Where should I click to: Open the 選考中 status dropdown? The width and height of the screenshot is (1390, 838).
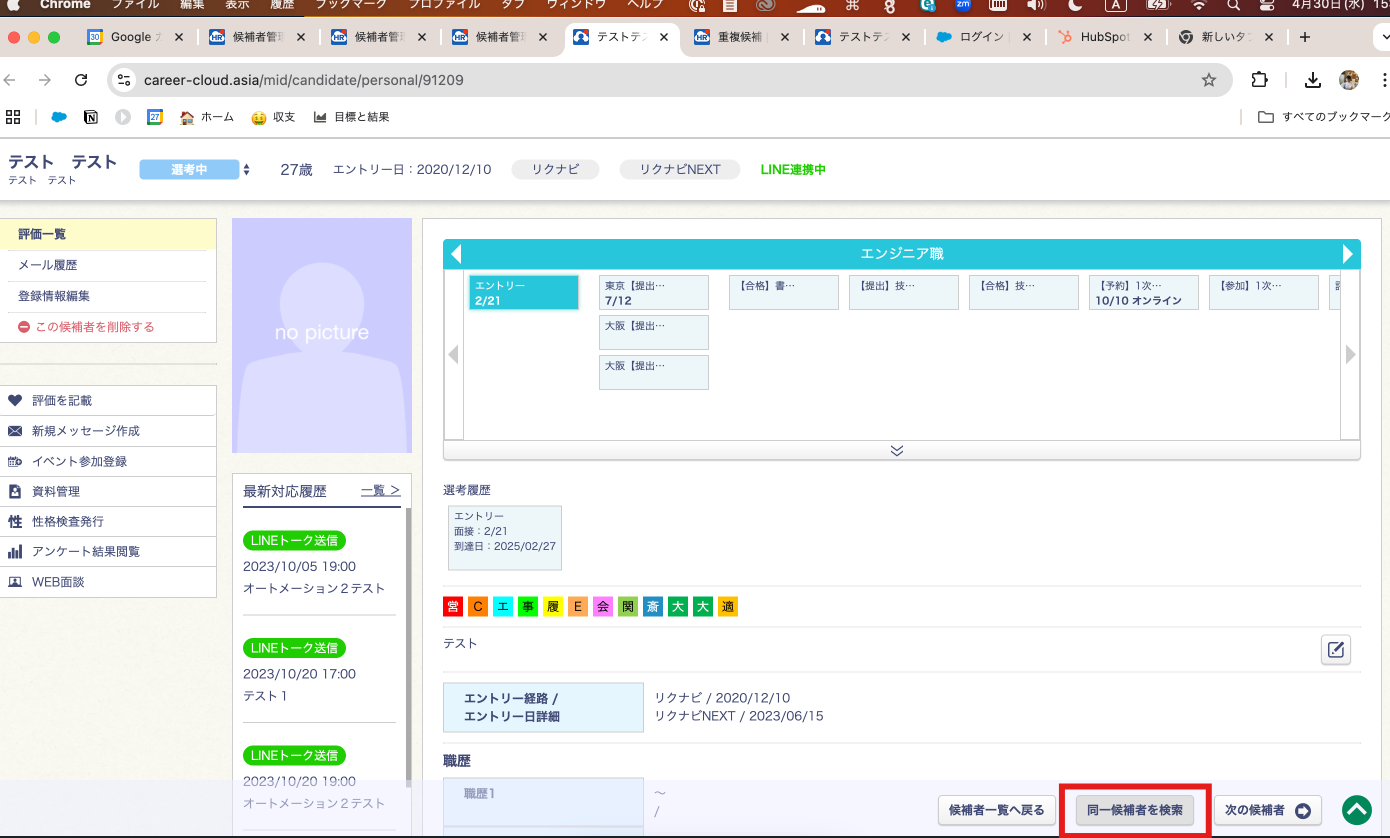[x=195, y=170]
